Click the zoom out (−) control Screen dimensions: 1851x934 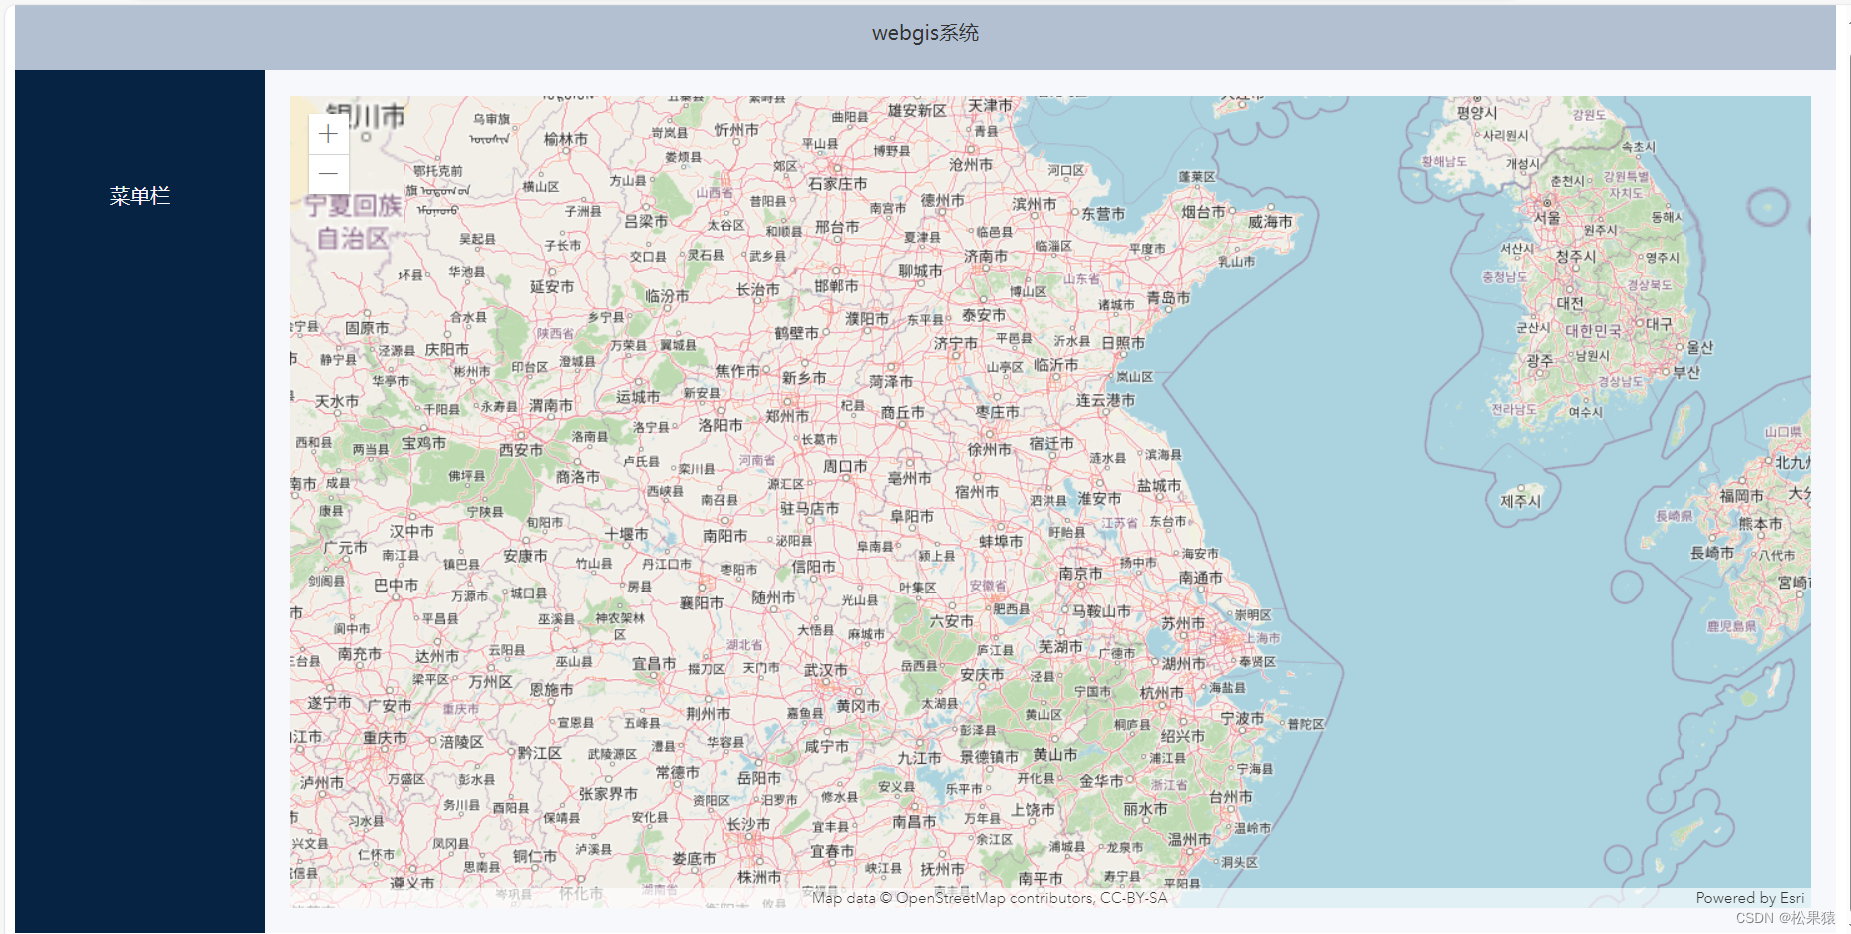click(327, 173)
